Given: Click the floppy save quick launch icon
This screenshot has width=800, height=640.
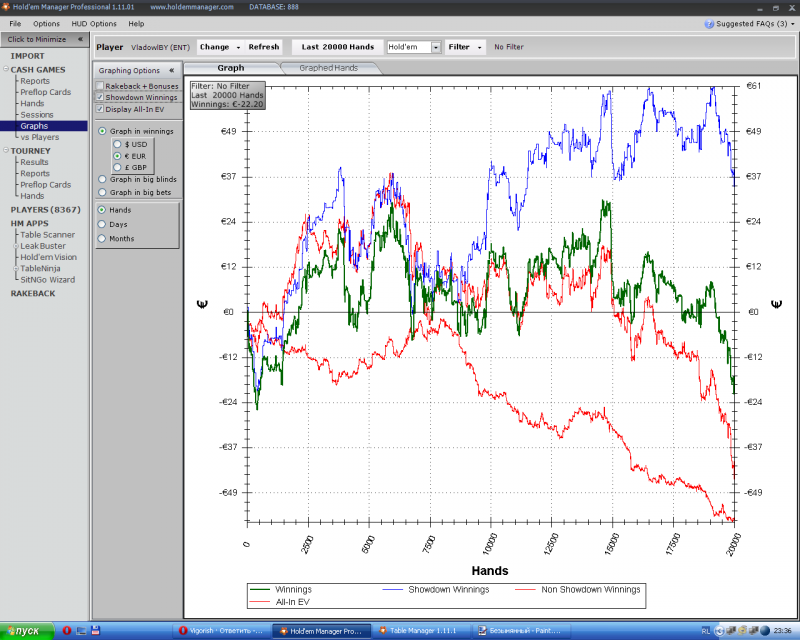Looking at the screenshot, I should pos(95,631).
